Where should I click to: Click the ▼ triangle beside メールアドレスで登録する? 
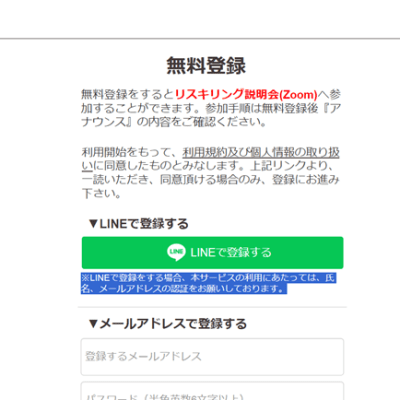93,324
